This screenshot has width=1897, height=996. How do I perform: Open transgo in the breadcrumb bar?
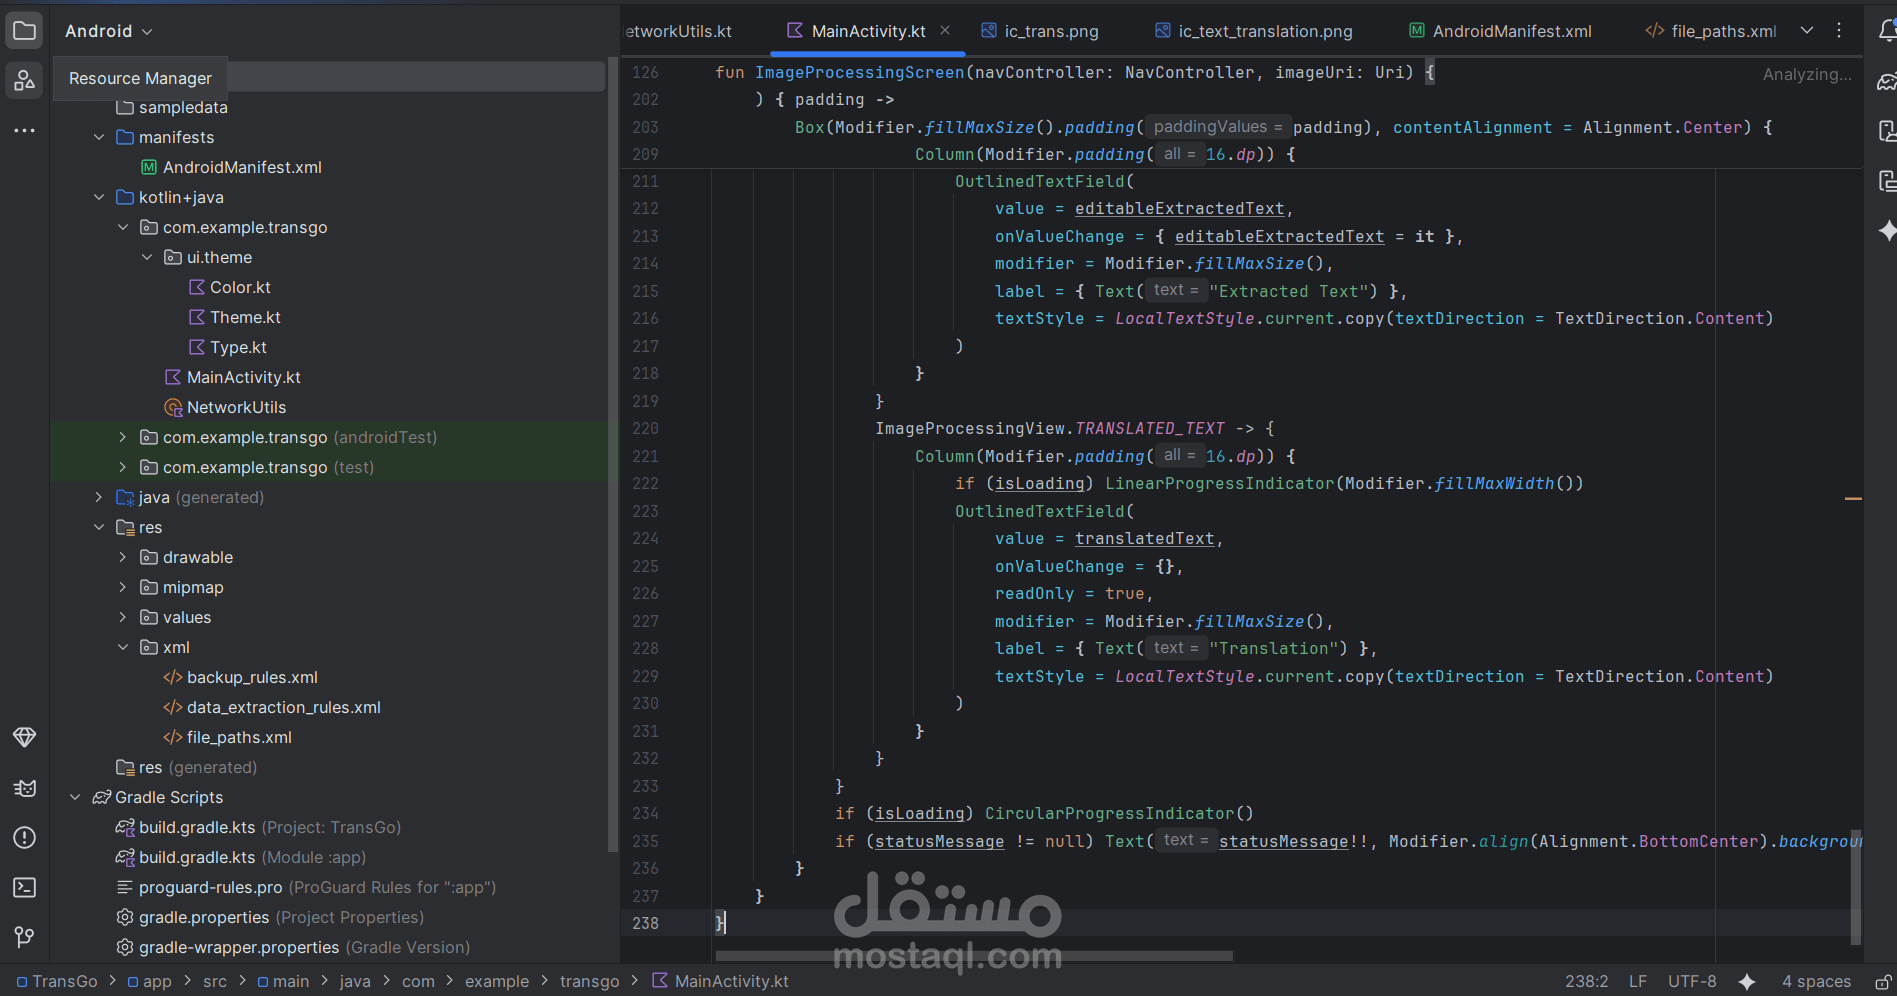coord(590,981)
